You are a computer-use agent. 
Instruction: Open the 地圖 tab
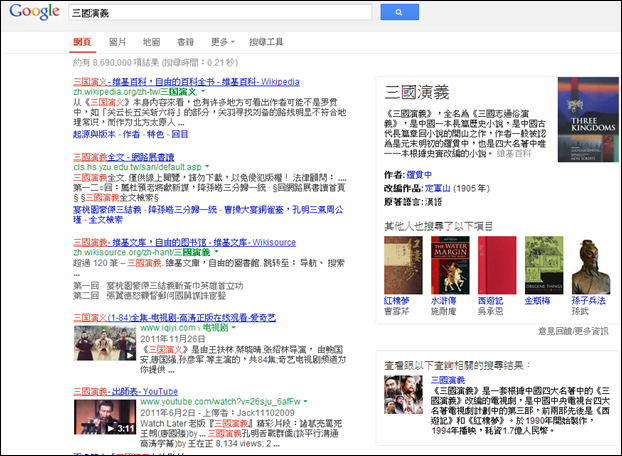[x=152, y=42]
